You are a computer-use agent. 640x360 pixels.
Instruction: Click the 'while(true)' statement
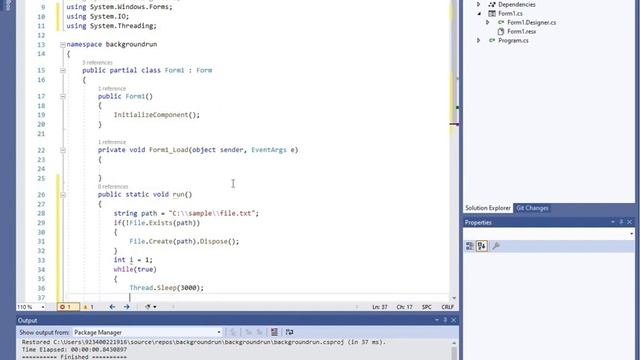(135, 269)
